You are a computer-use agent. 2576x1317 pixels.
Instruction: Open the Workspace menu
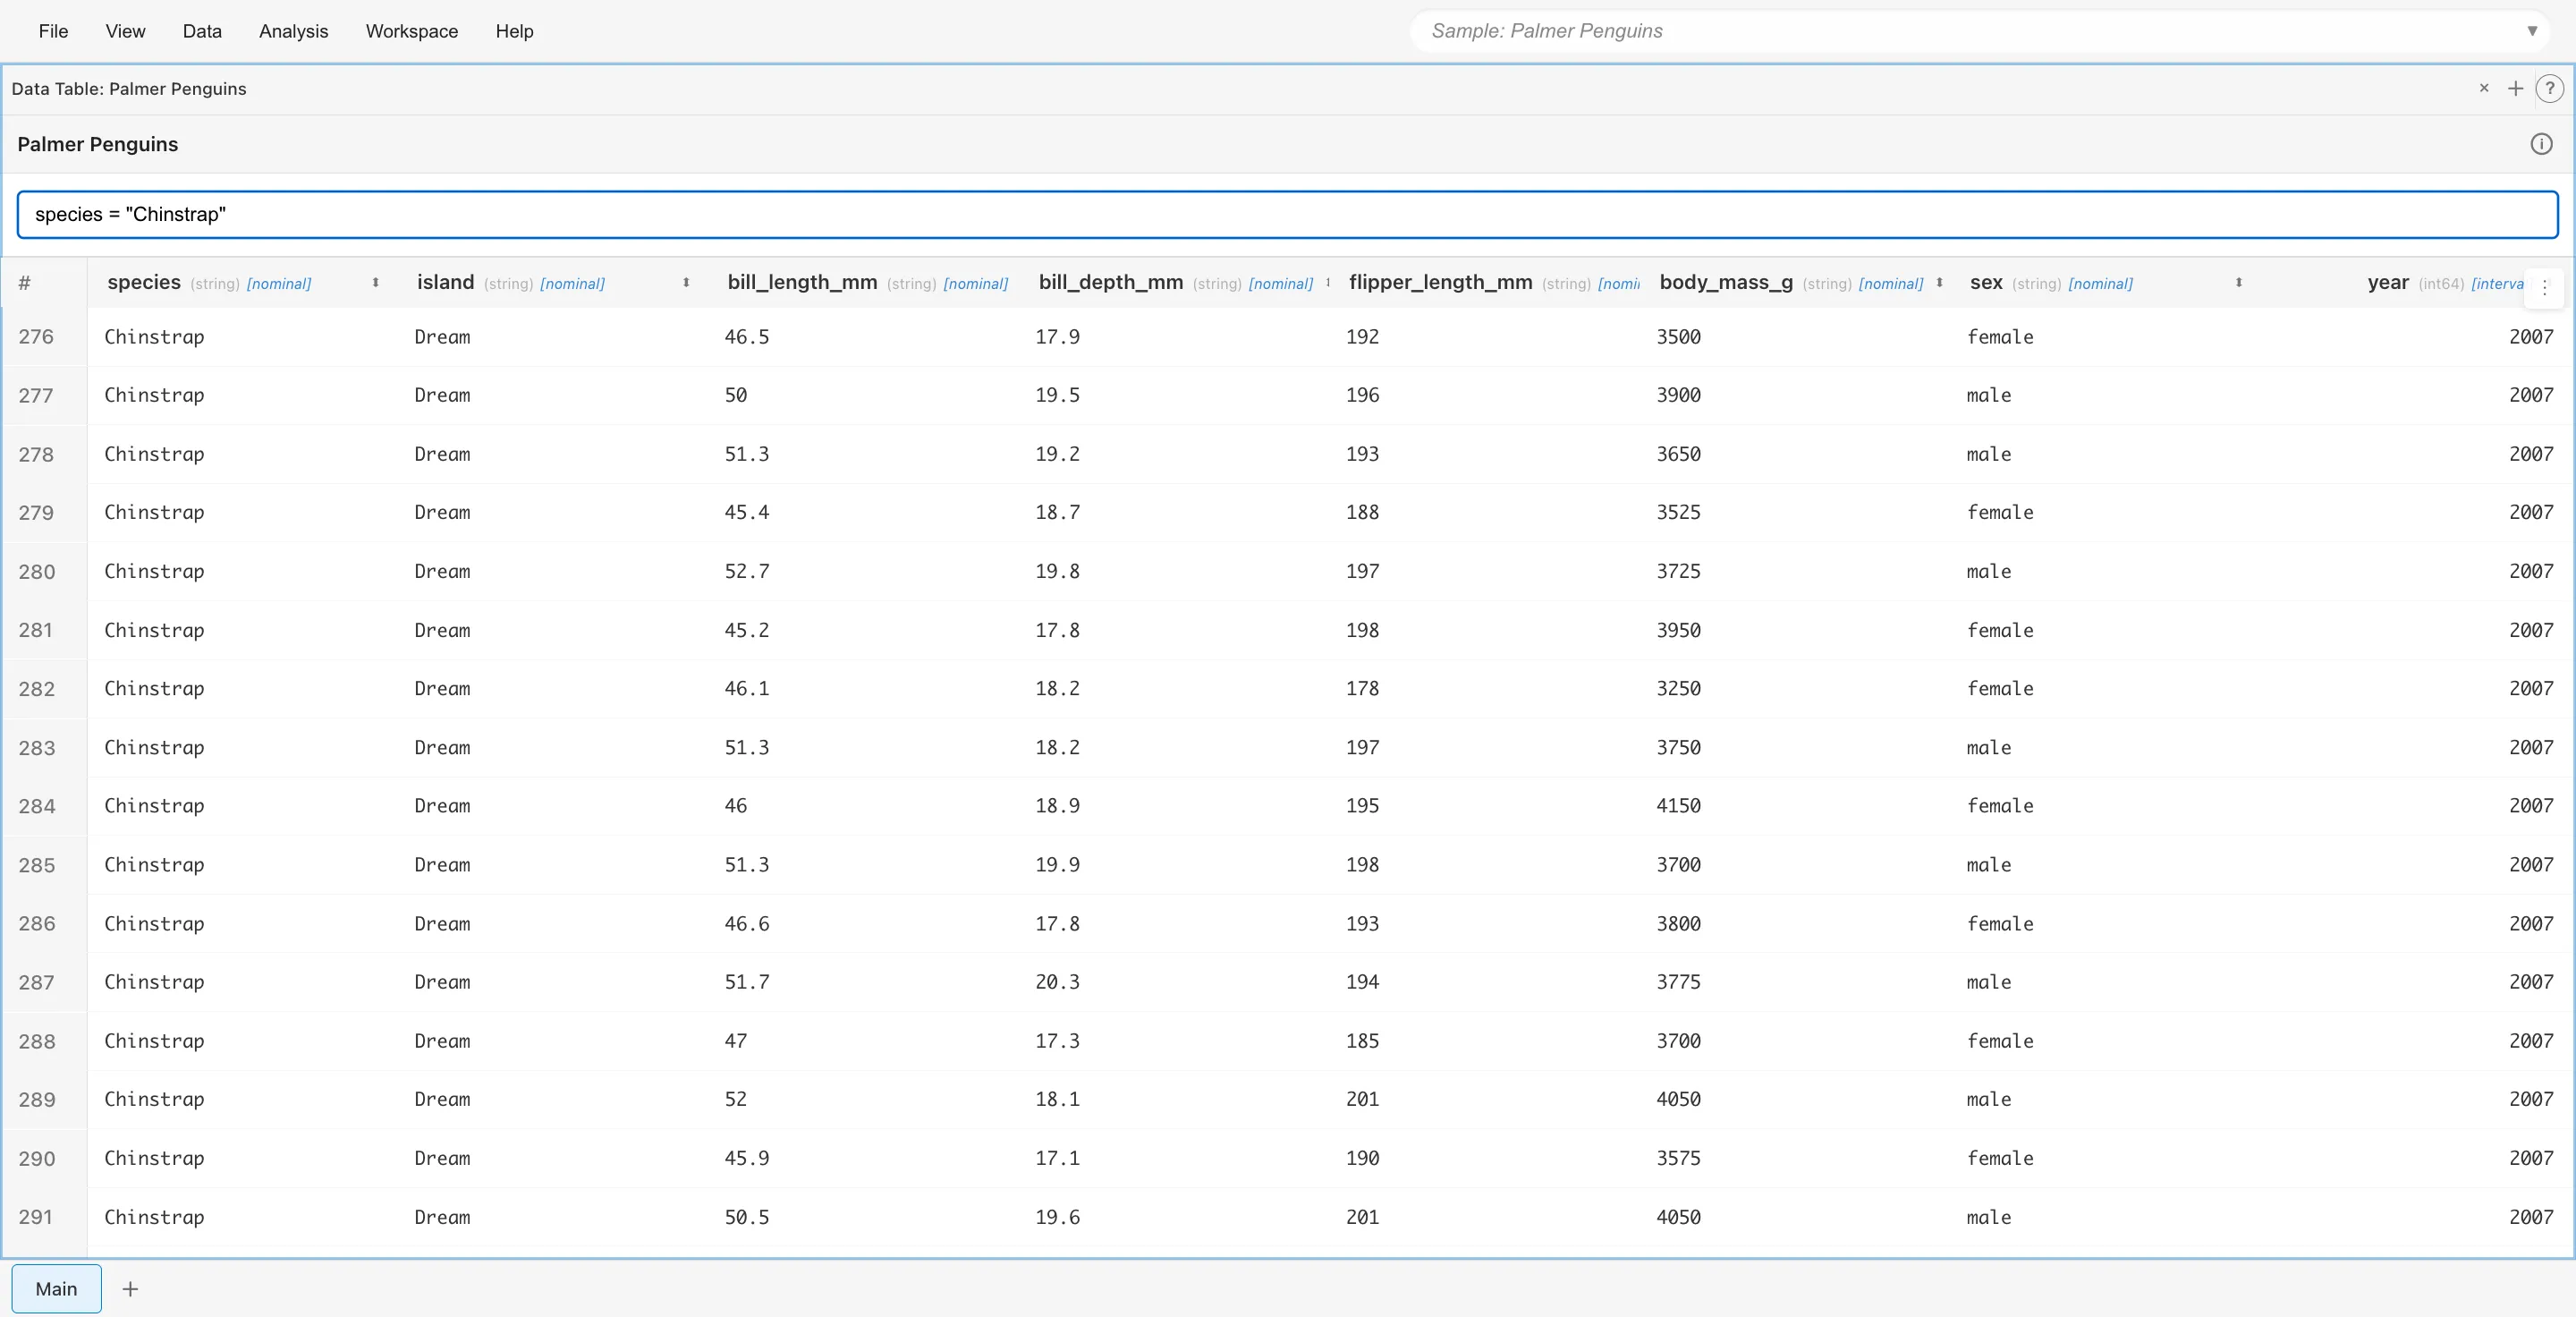411,31
